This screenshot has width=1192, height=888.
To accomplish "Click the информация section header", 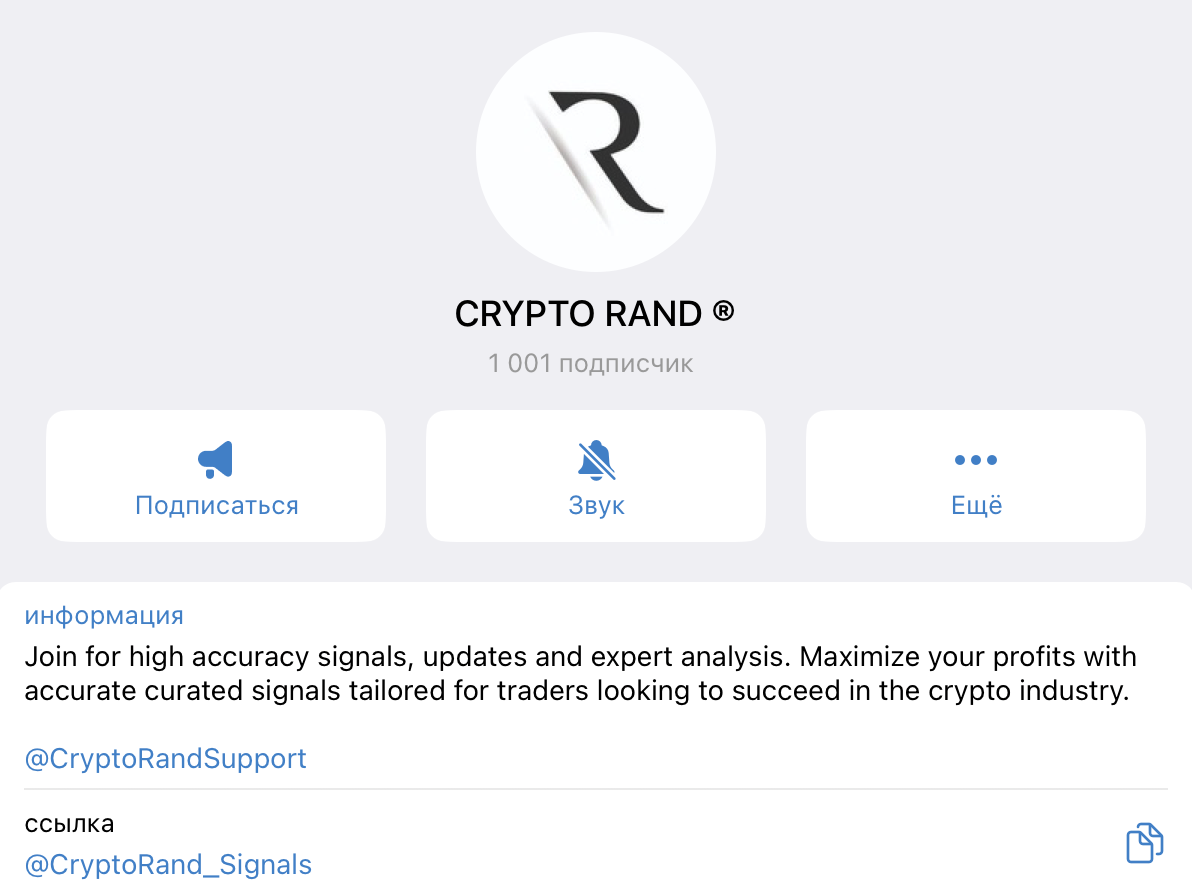I will coord(104,616).
